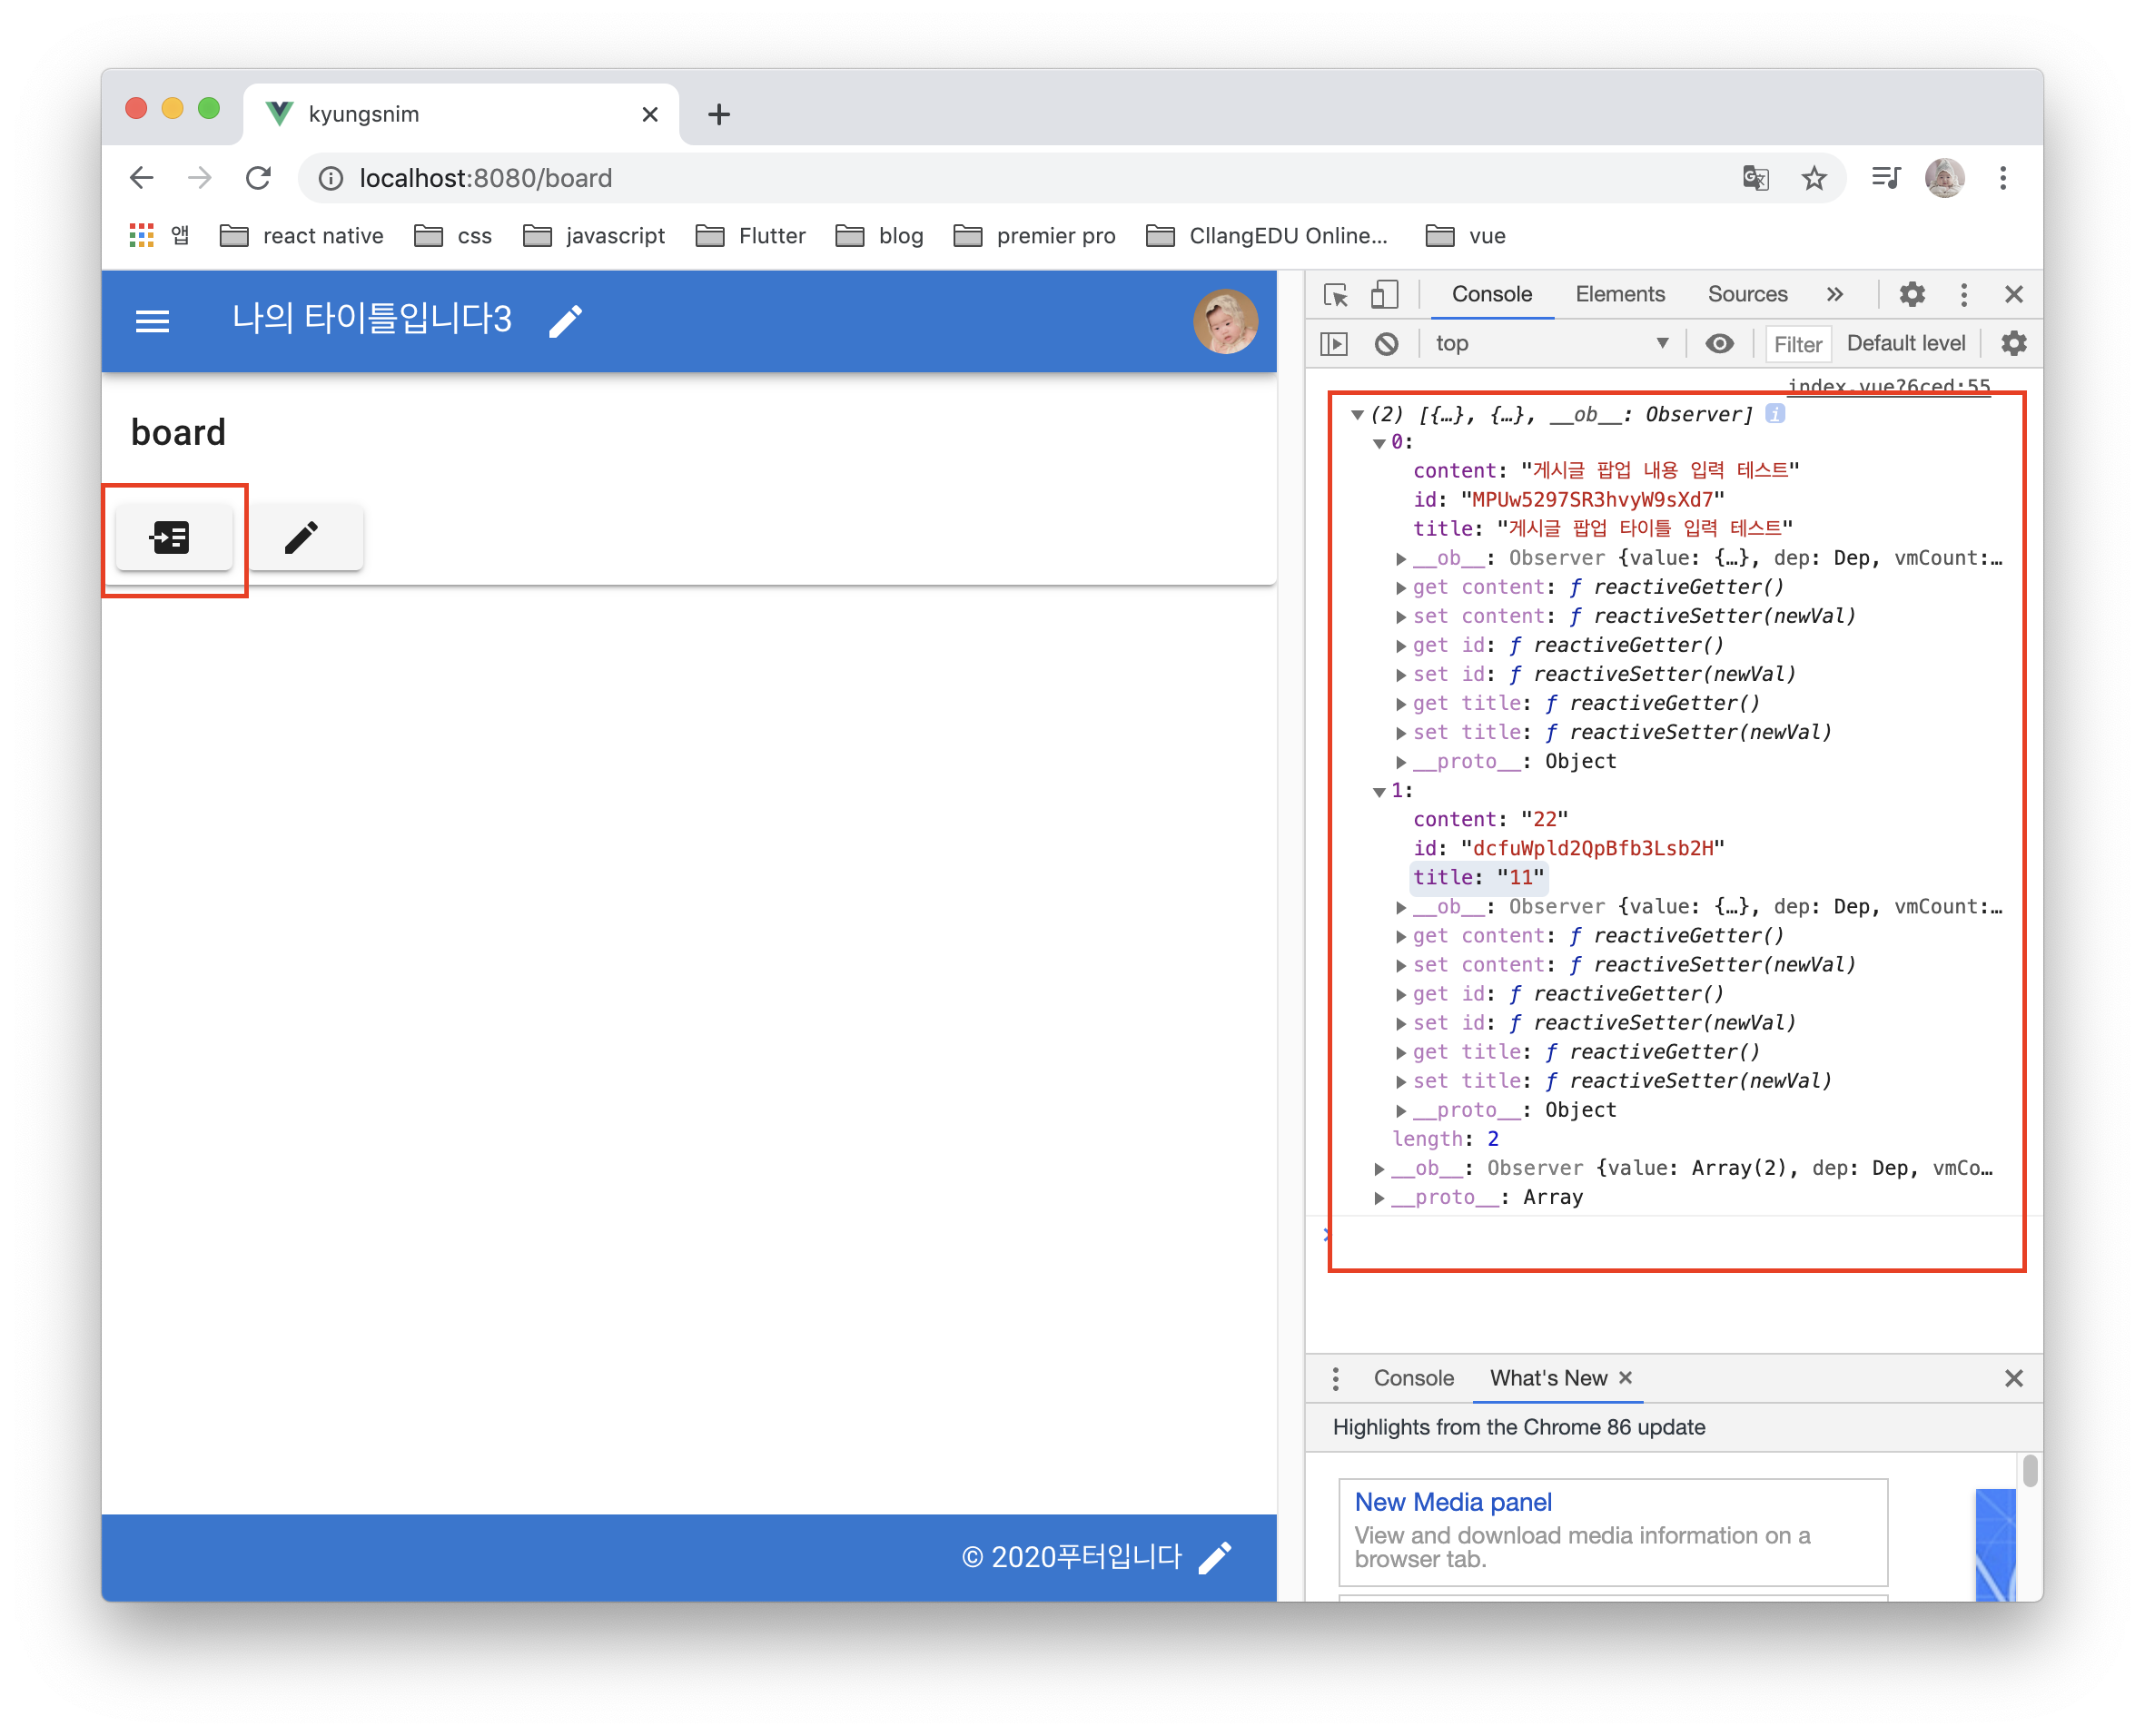Select the inspect element picker tool

[x=1336, y=295]
